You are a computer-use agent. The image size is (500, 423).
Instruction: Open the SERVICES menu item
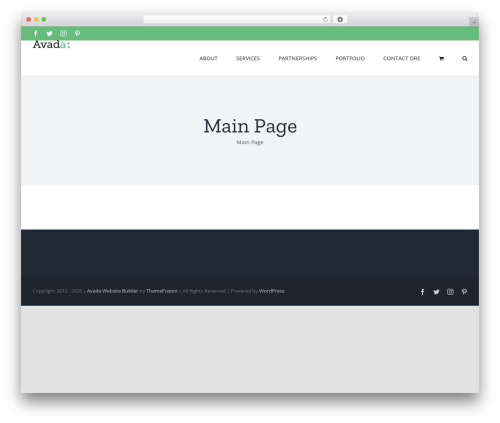pyautogui.click(x=248, y=58)
